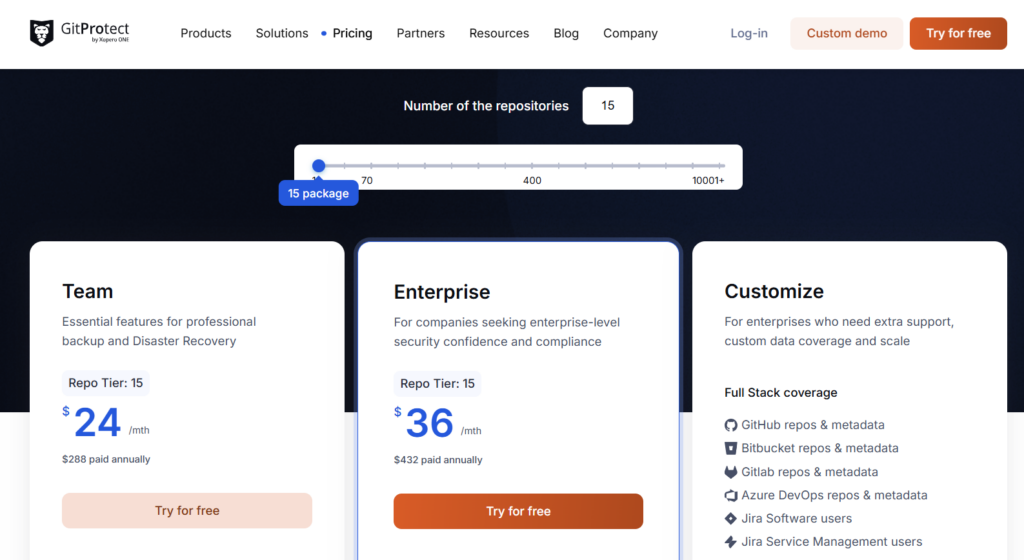Viewport: 1024px width, 560px height.
Task: Open the Solutions menu
Action: (x=281, y=33)
